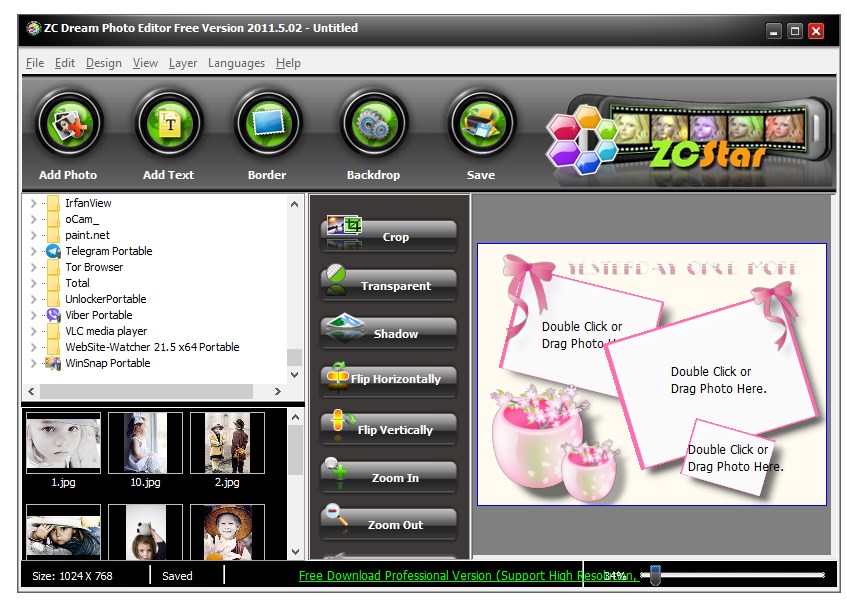
Task: Click the Zoom In tool
Action: (x=394, y=476)
